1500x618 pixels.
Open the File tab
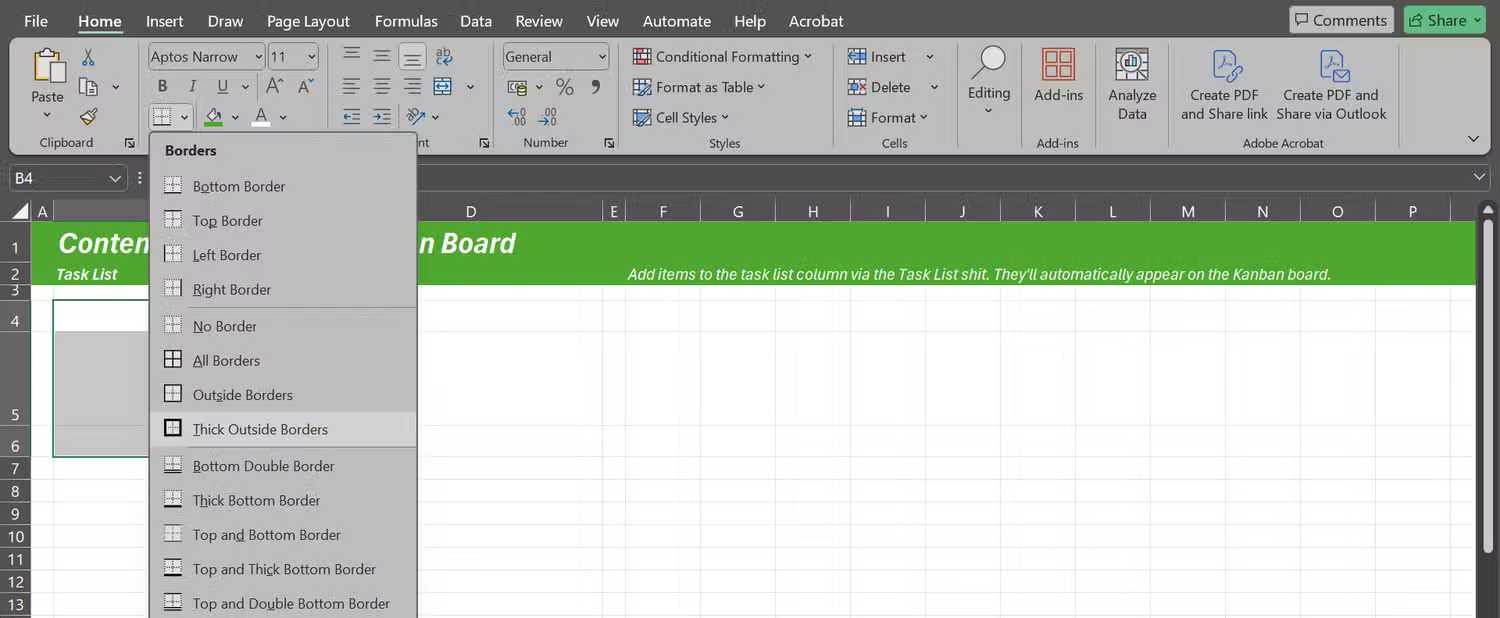[x=36, y=21]
